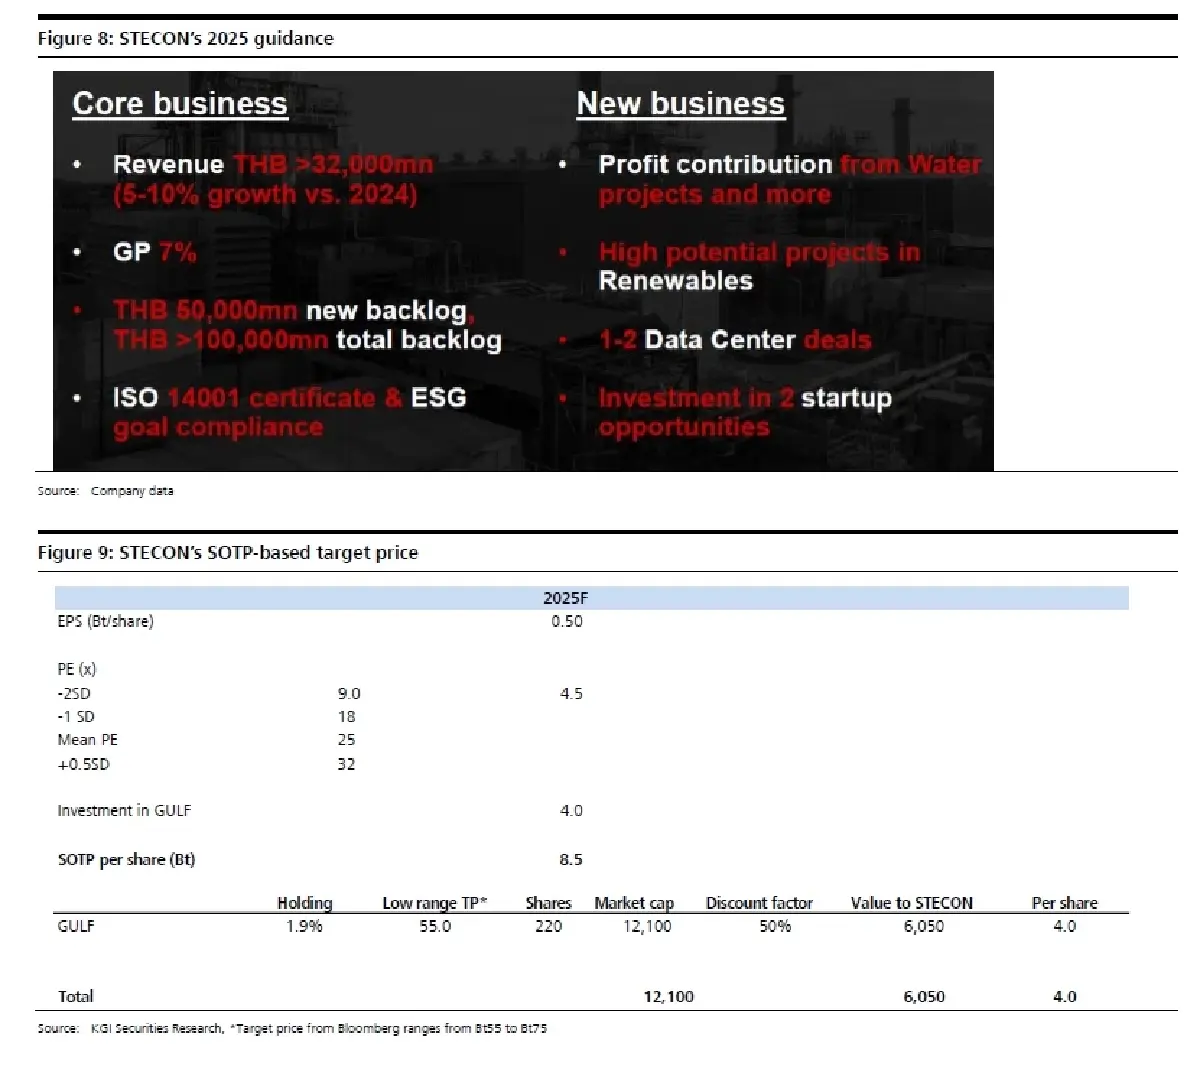Screen dimensions: 1200x1079
Task: Select the Investment in GULF row
Action: tap(124, 811)
